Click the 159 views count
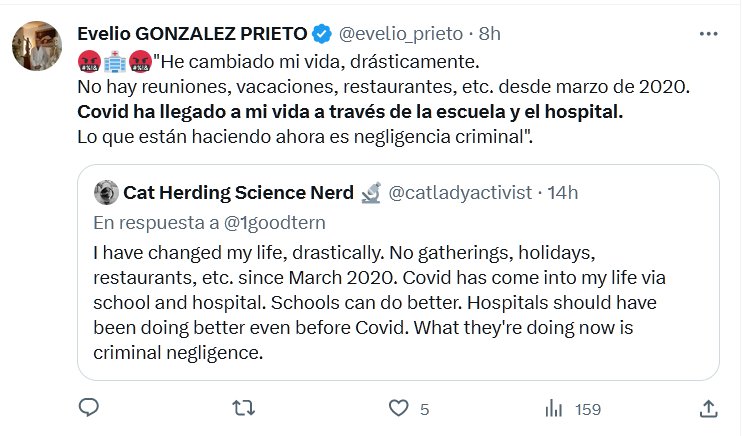Viewport: 742px width, 436px height. coord(589,409)
